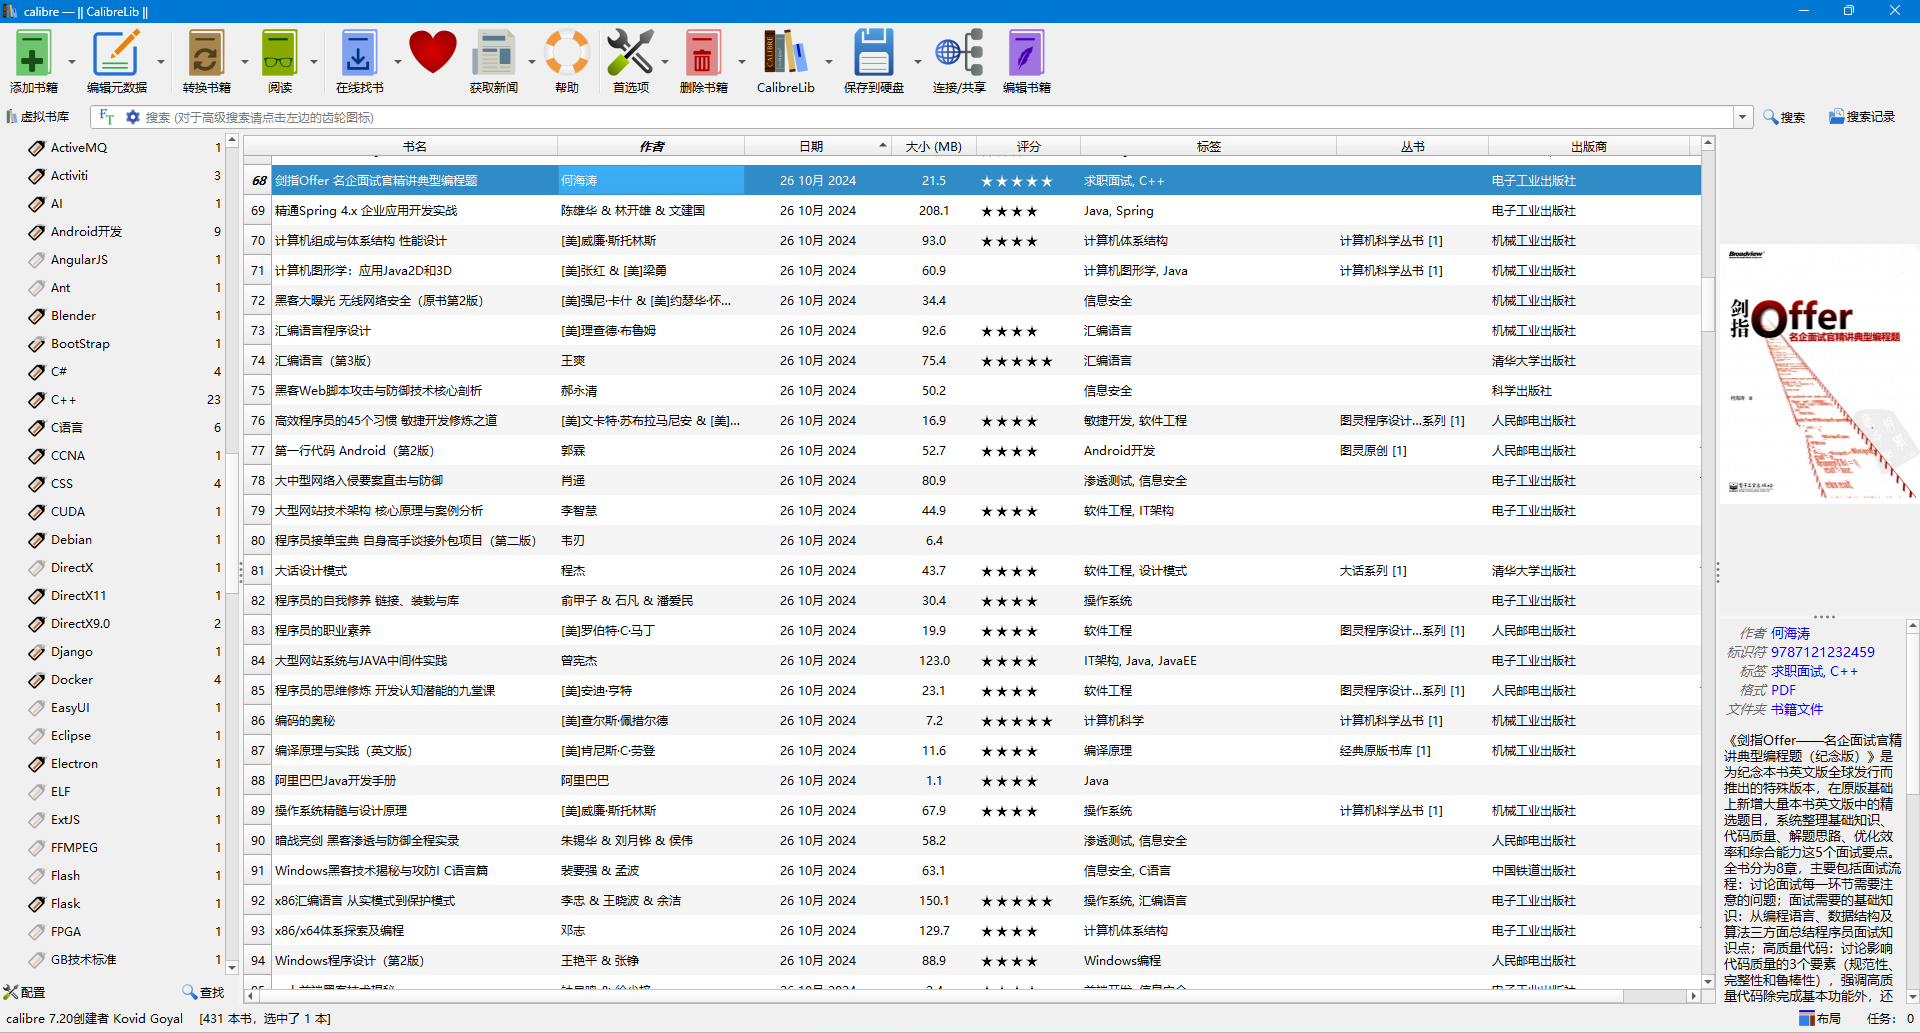Click in the search input field
1920x1033 pixels.
pos(900,117)
